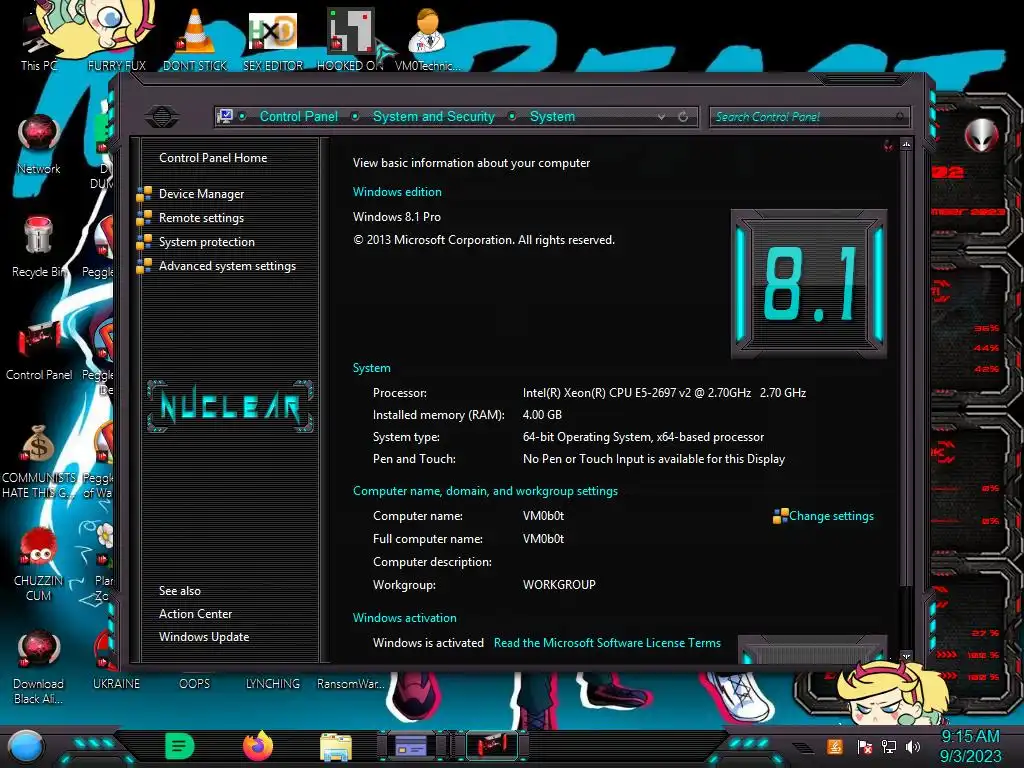
Task: Select the VM0Technic... desktop icon
Action: pos(428,40)
